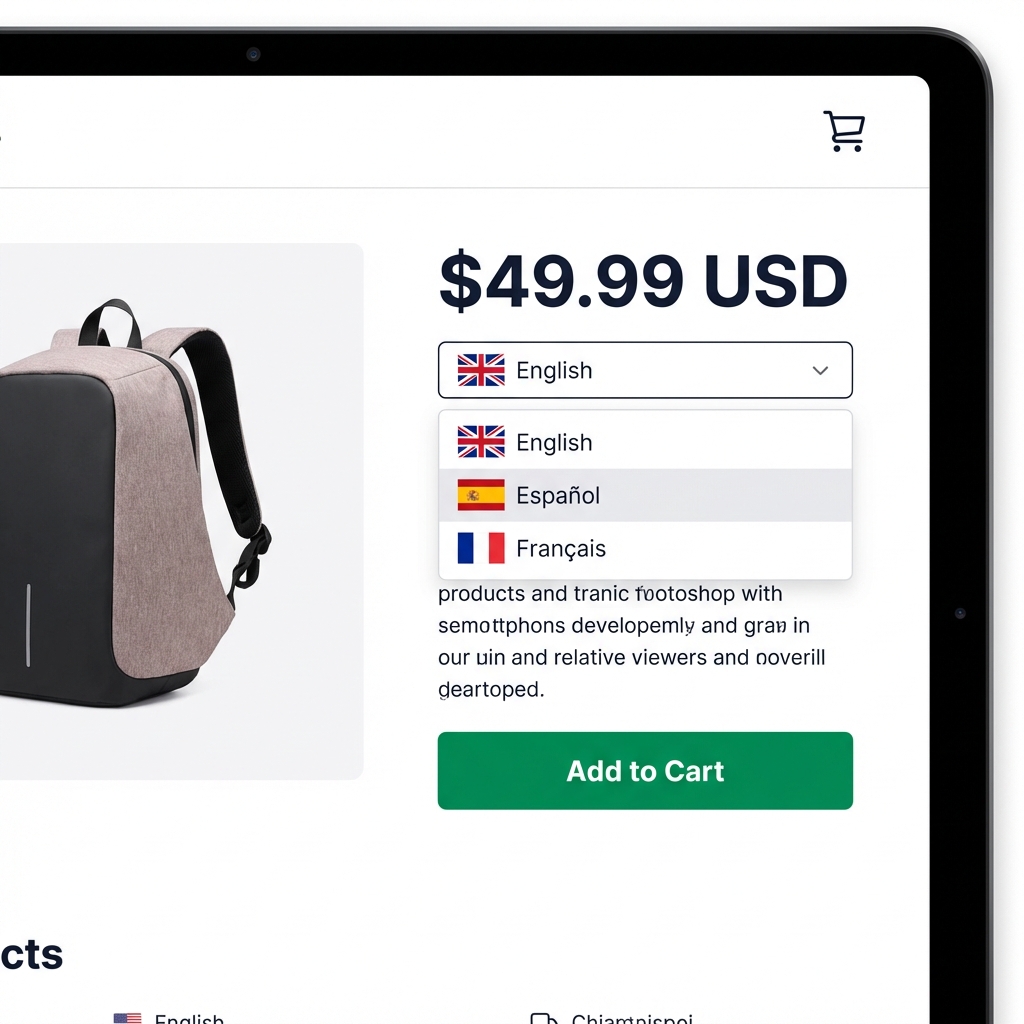Click the English label beside the US flag
Viewport: 1024px width, 1024px height.
coord(189,1018)
